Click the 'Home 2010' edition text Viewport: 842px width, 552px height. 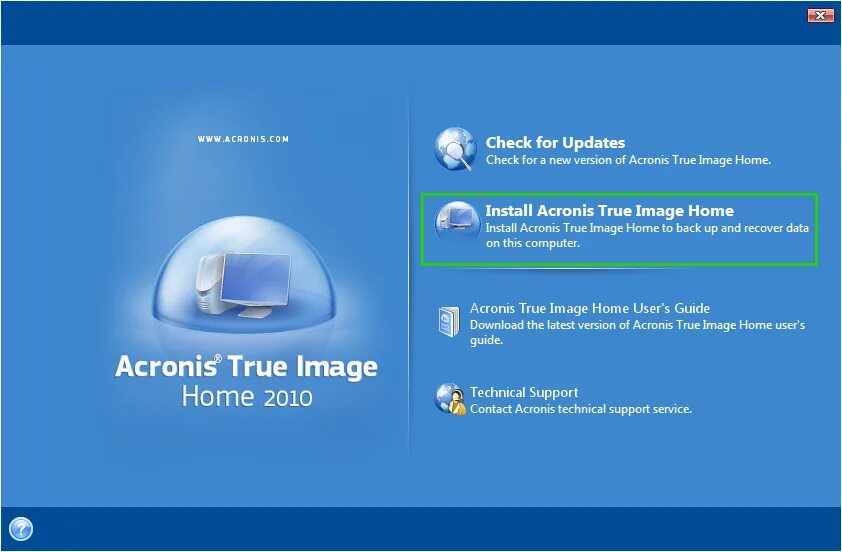(x=247, y=397)
